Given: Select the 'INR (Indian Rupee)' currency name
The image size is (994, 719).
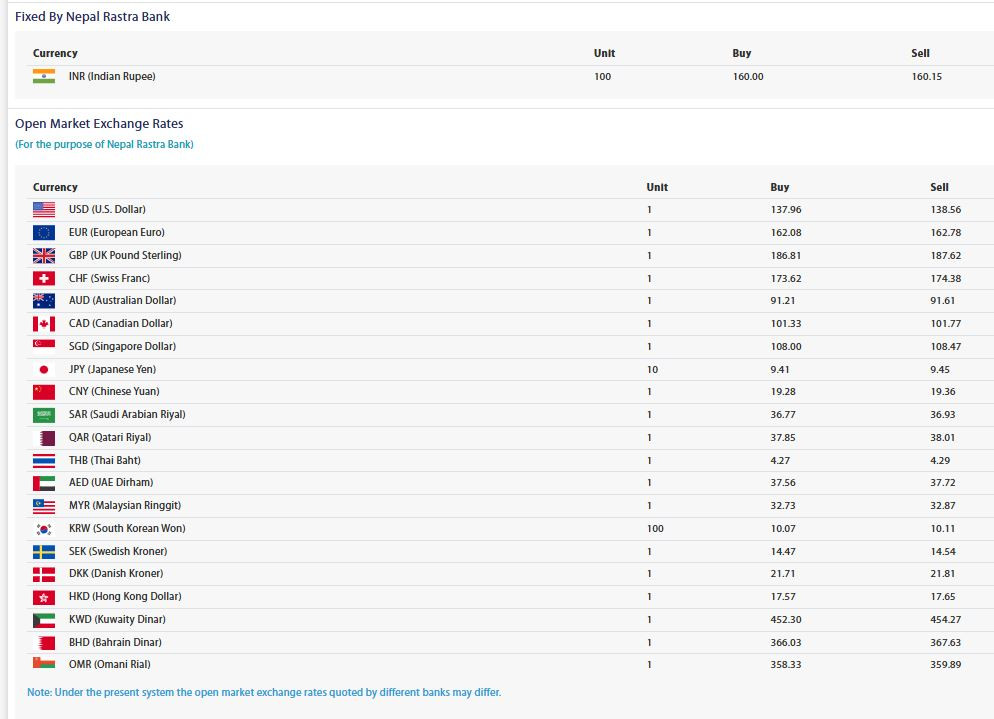Looking at the screenshot, I should click(112, 76).
